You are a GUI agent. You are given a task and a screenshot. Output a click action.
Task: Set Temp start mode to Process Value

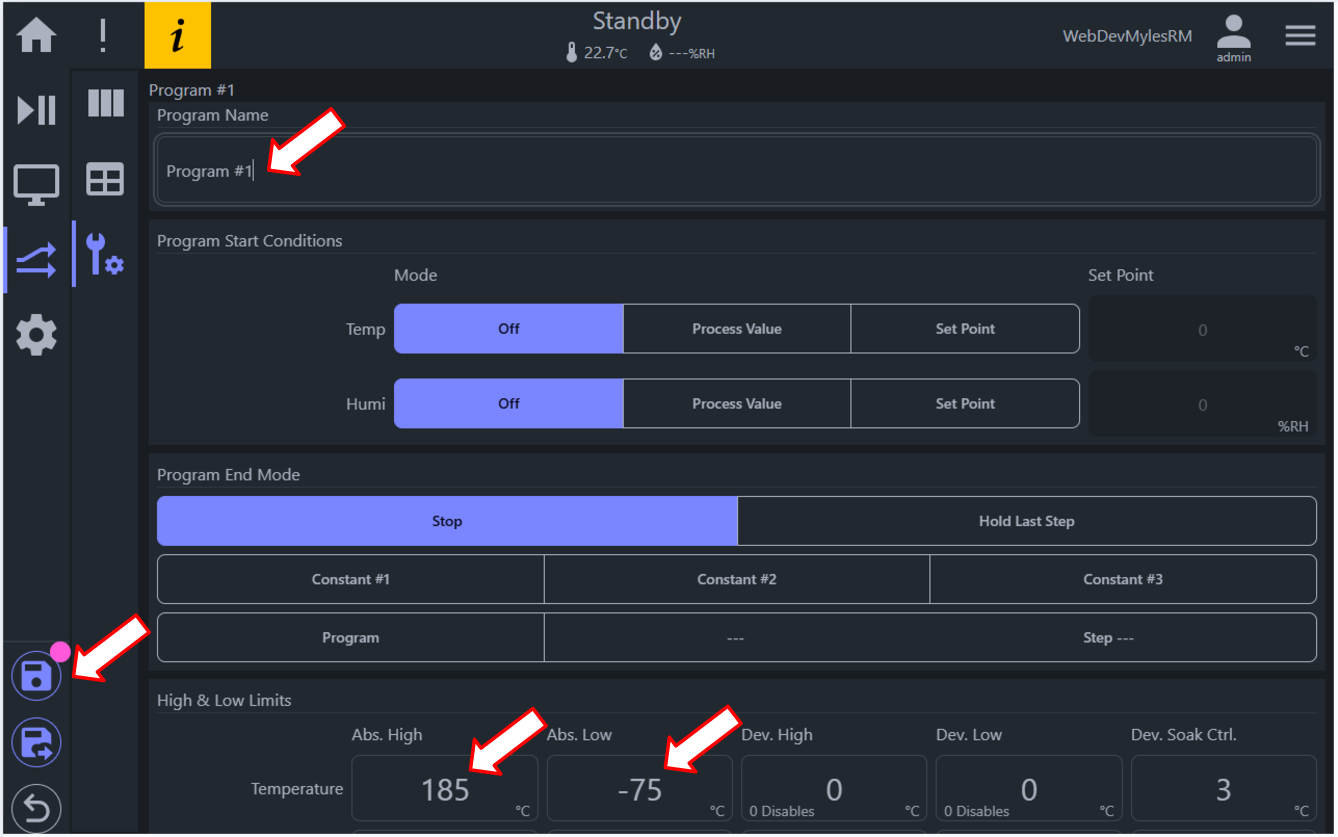[x=737, y=329]
